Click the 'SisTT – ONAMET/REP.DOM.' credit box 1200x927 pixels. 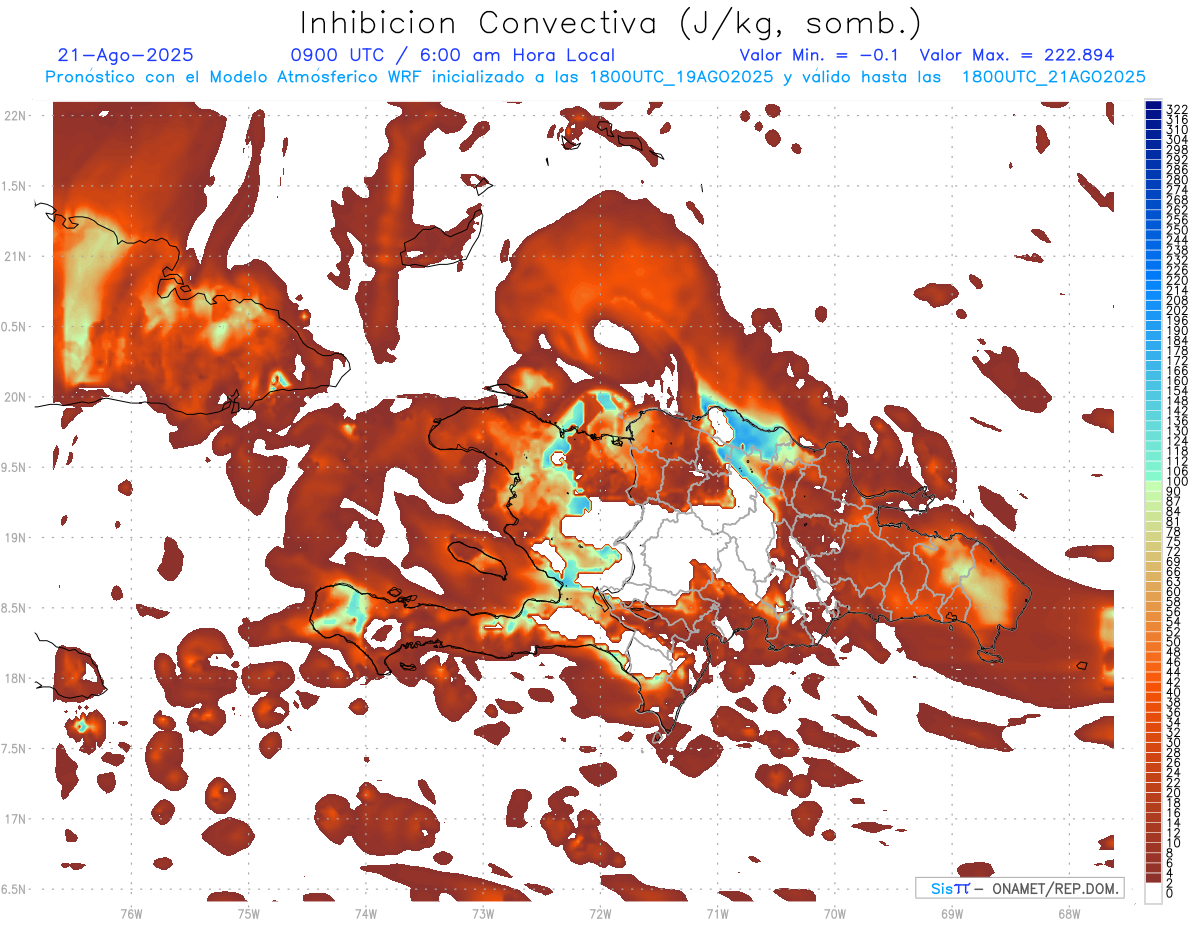pos(1021,888)
